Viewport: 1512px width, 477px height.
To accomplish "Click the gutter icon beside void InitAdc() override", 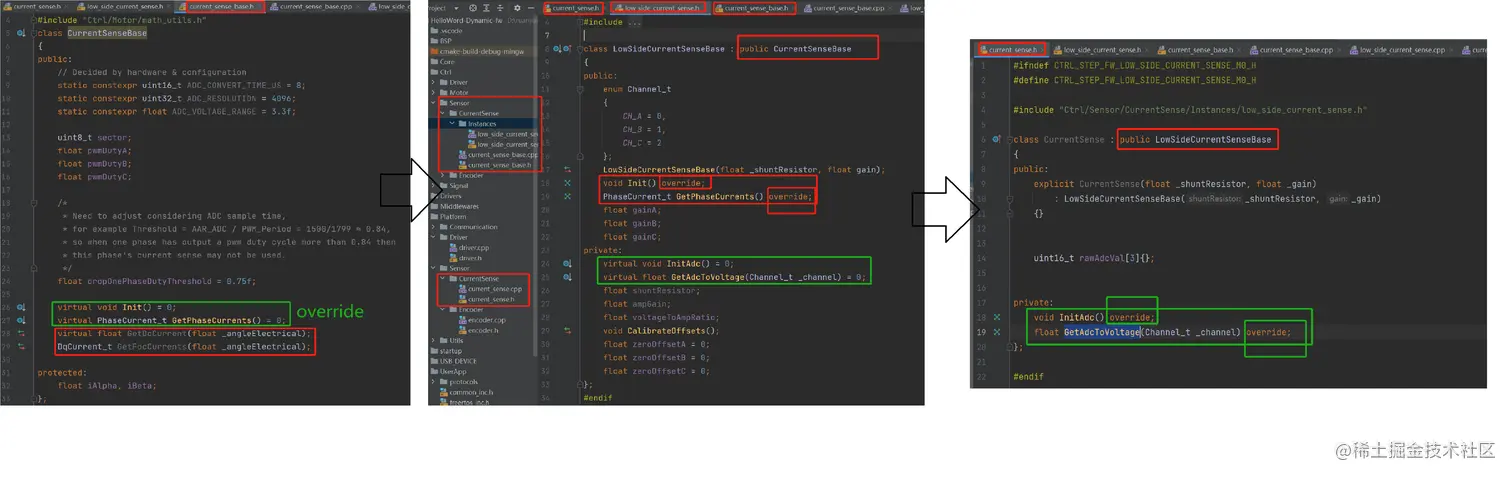I will [x=997, y=317].
